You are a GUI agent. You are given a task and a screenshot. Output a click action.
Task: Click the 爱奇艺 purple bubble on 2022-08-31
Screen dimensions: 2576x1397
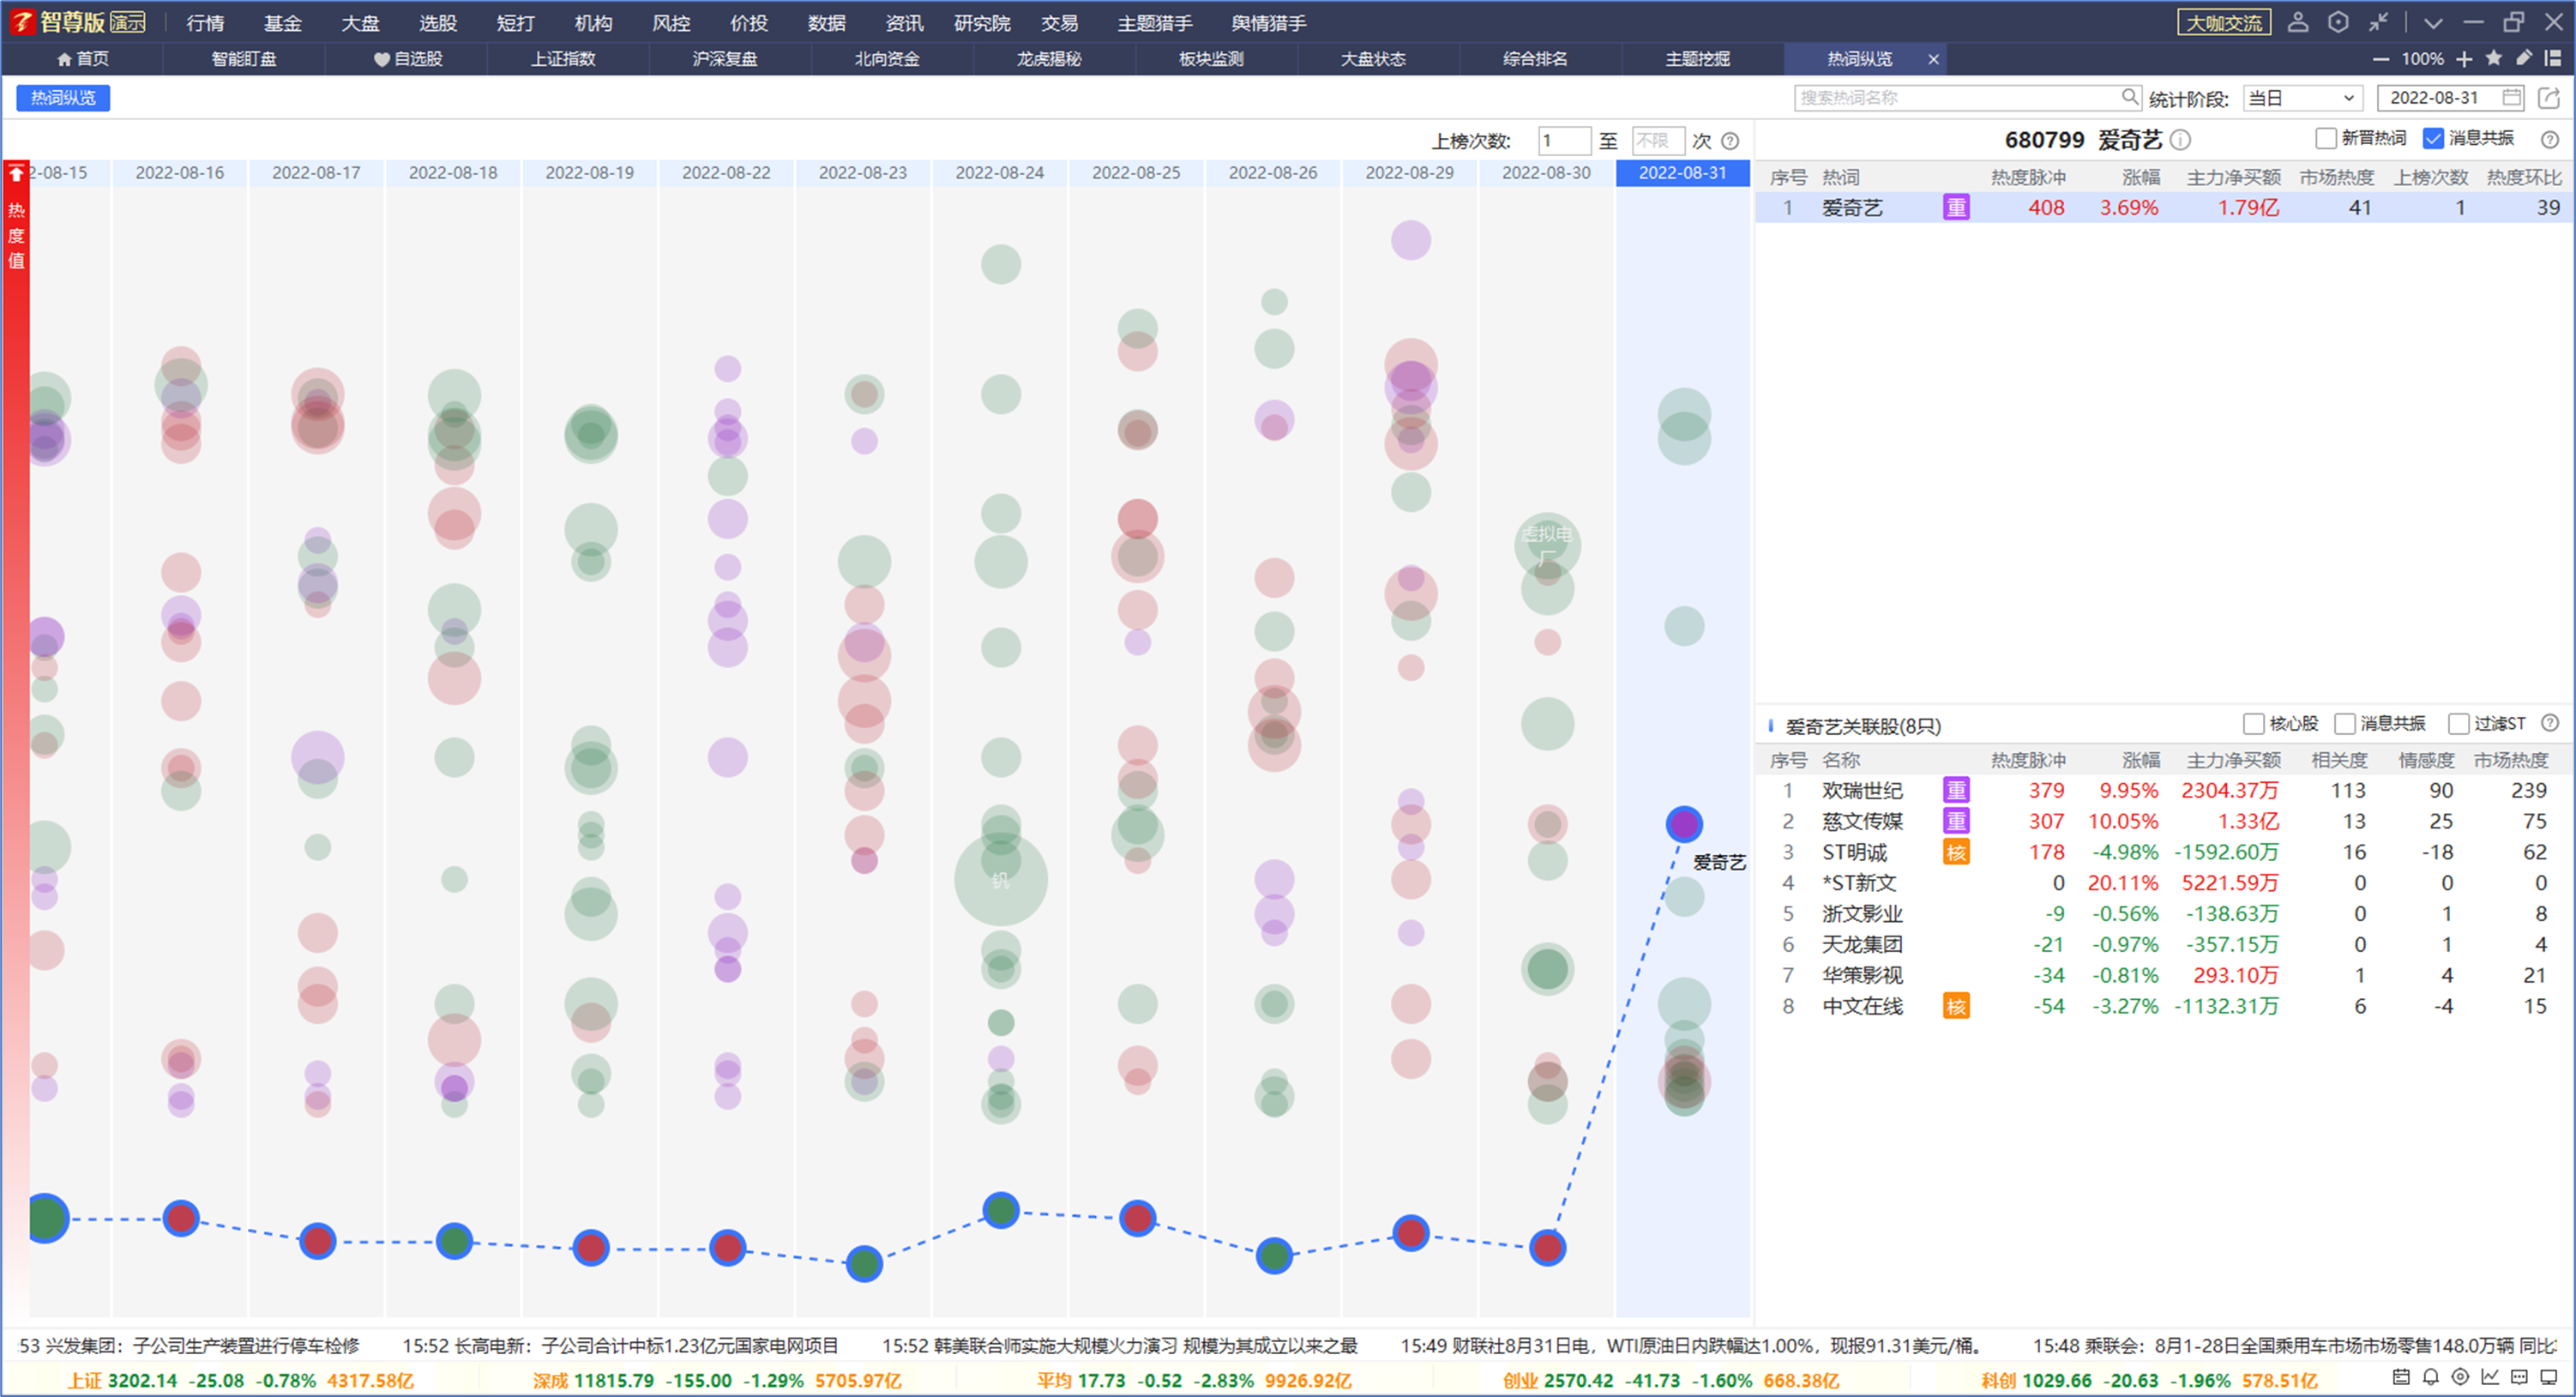click(1684, 824)
